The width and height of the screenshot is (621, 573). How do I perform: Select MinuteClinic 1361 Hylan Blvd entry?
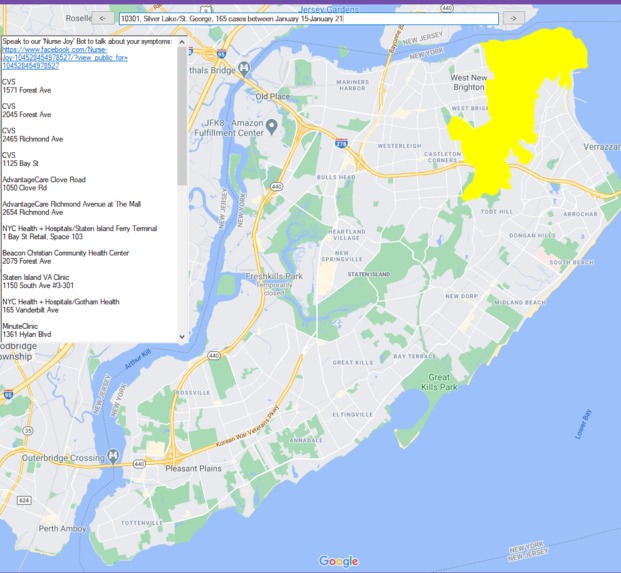(27, 330)
